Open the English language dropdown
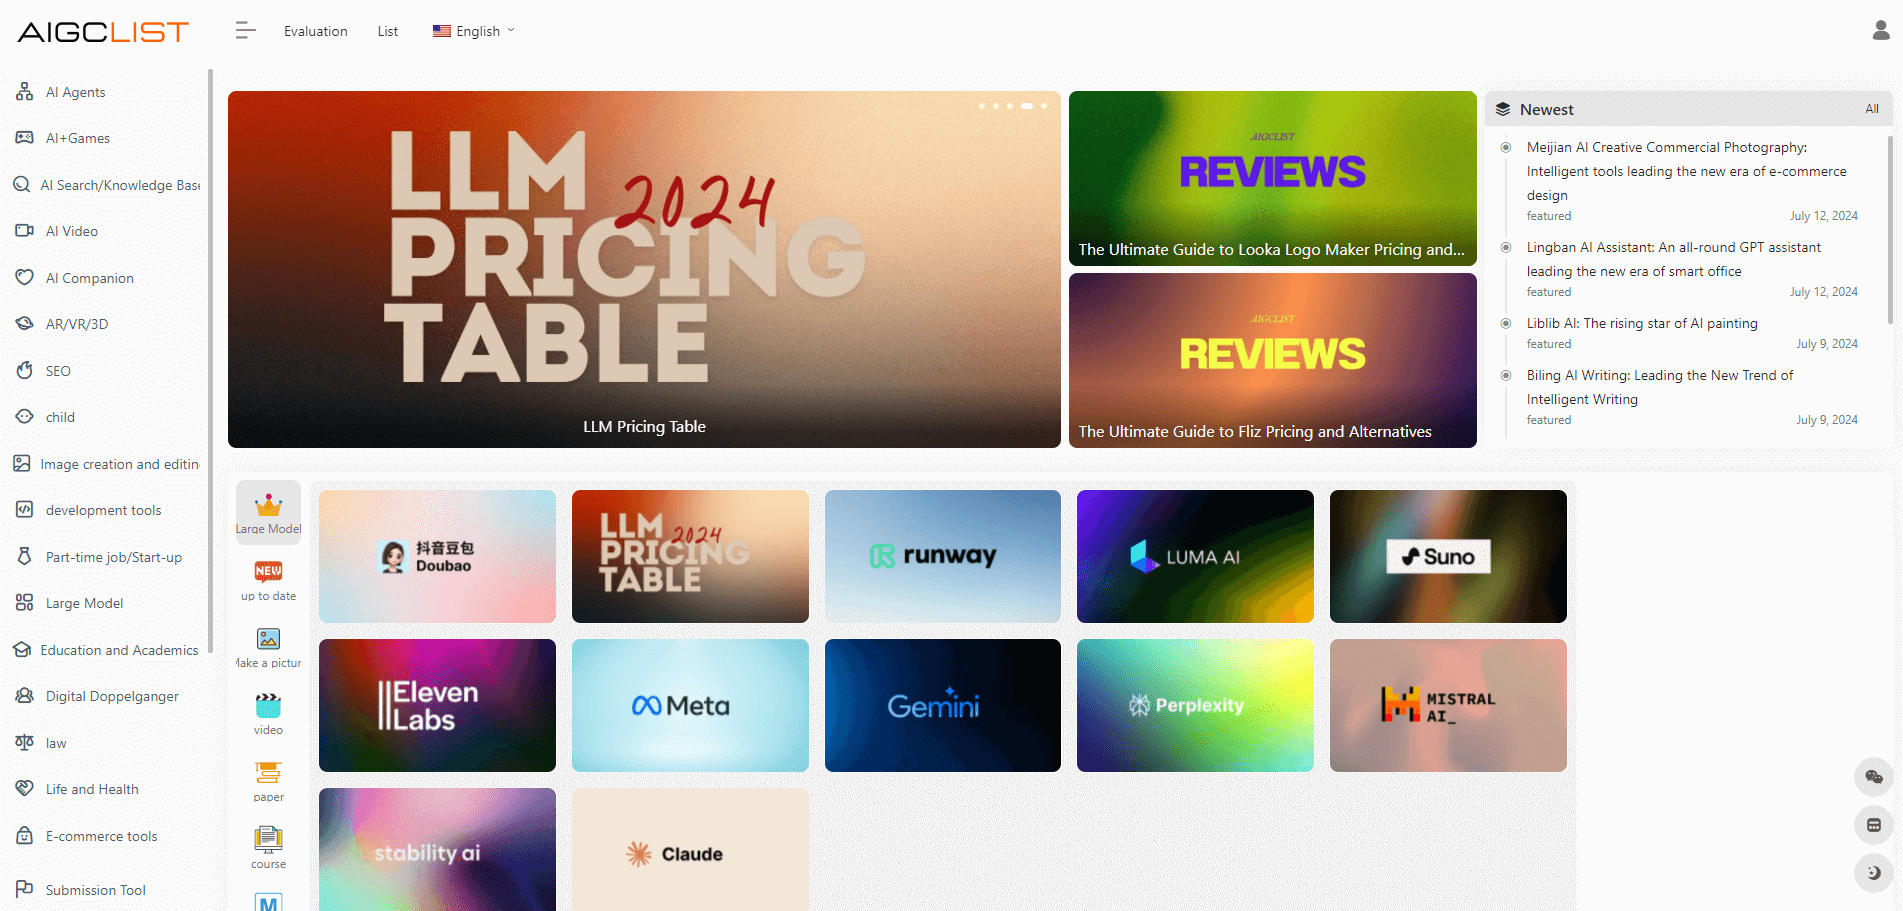Viewport: 1903px width, 911px height. (x=472, y=31)
